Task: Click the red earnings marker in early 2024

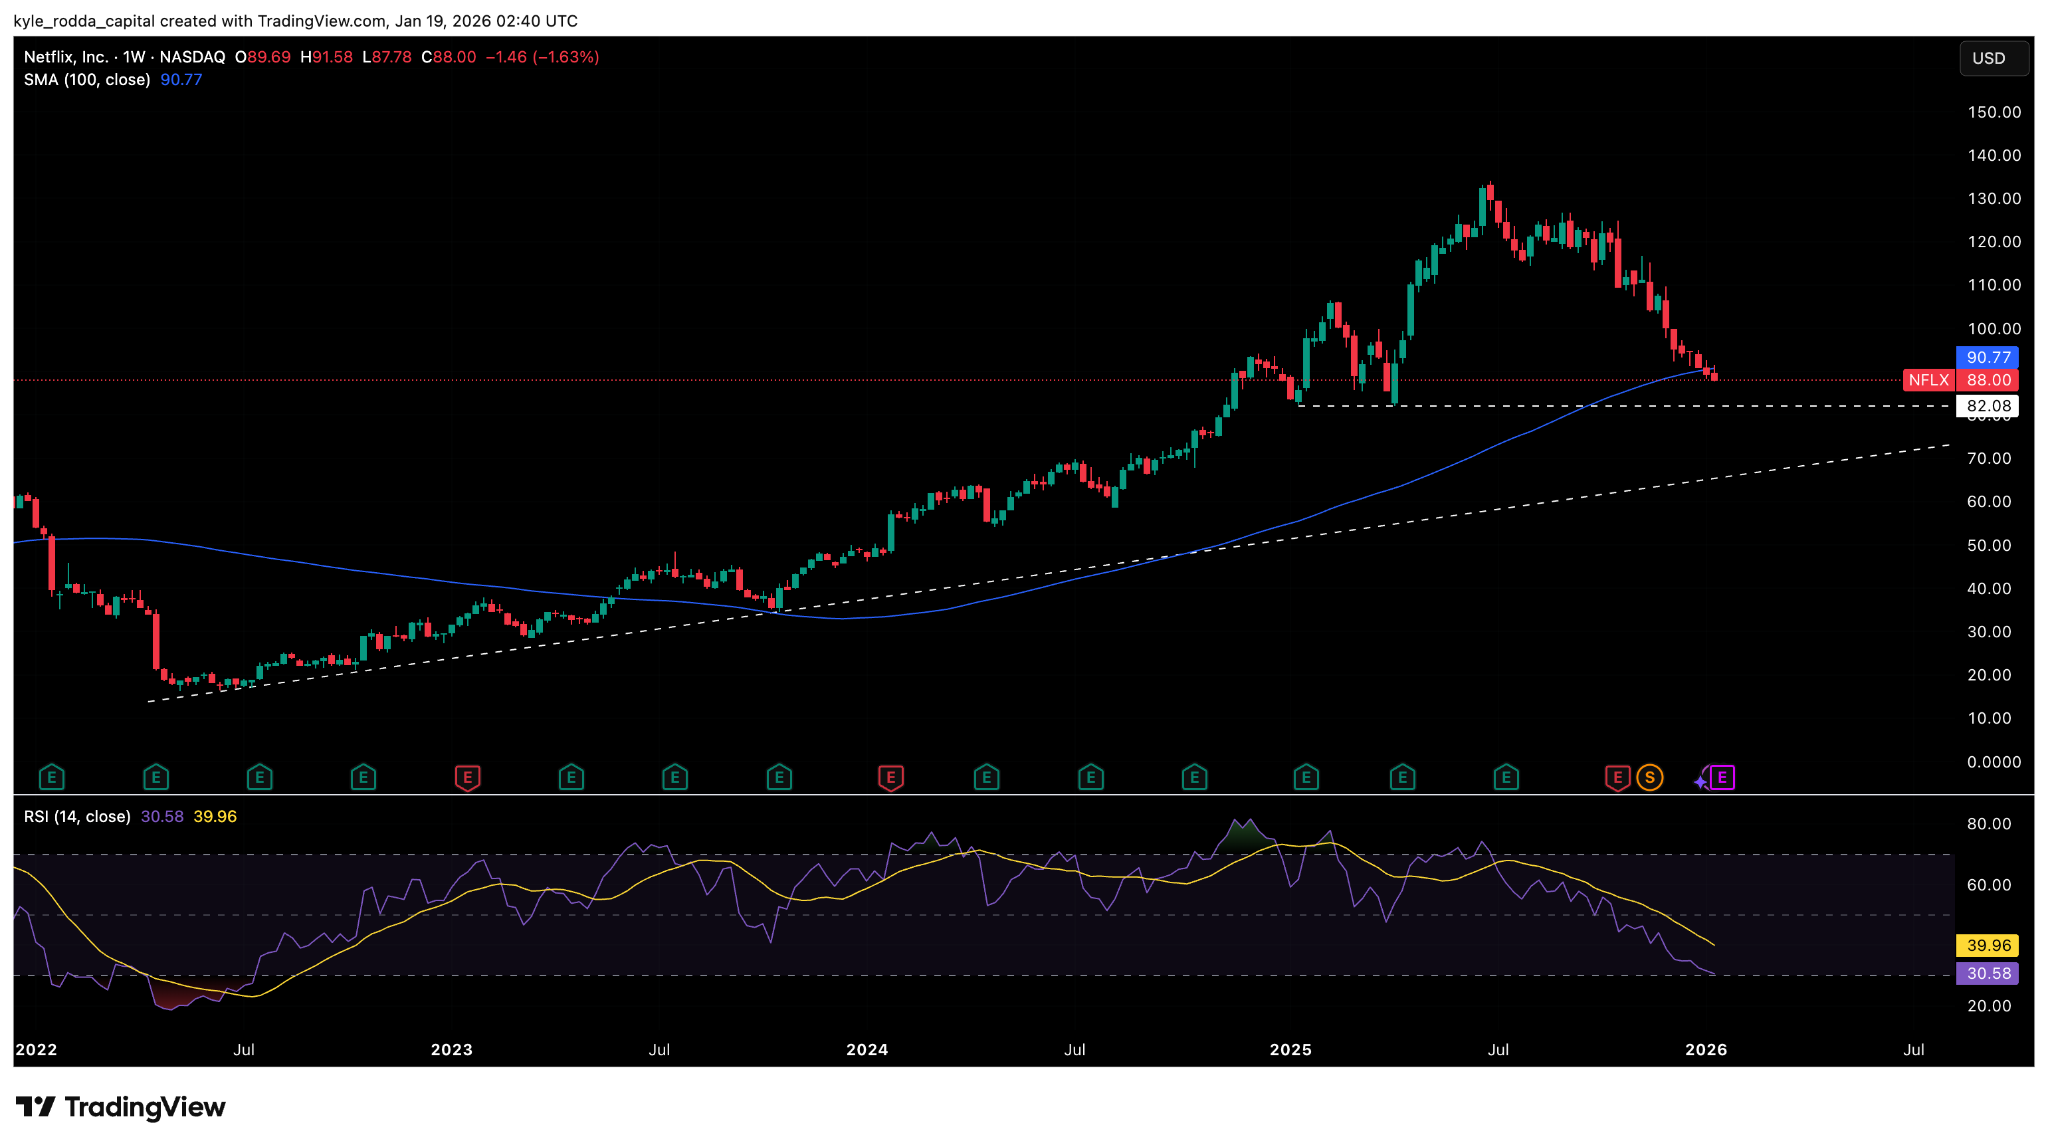Action: 890,777
